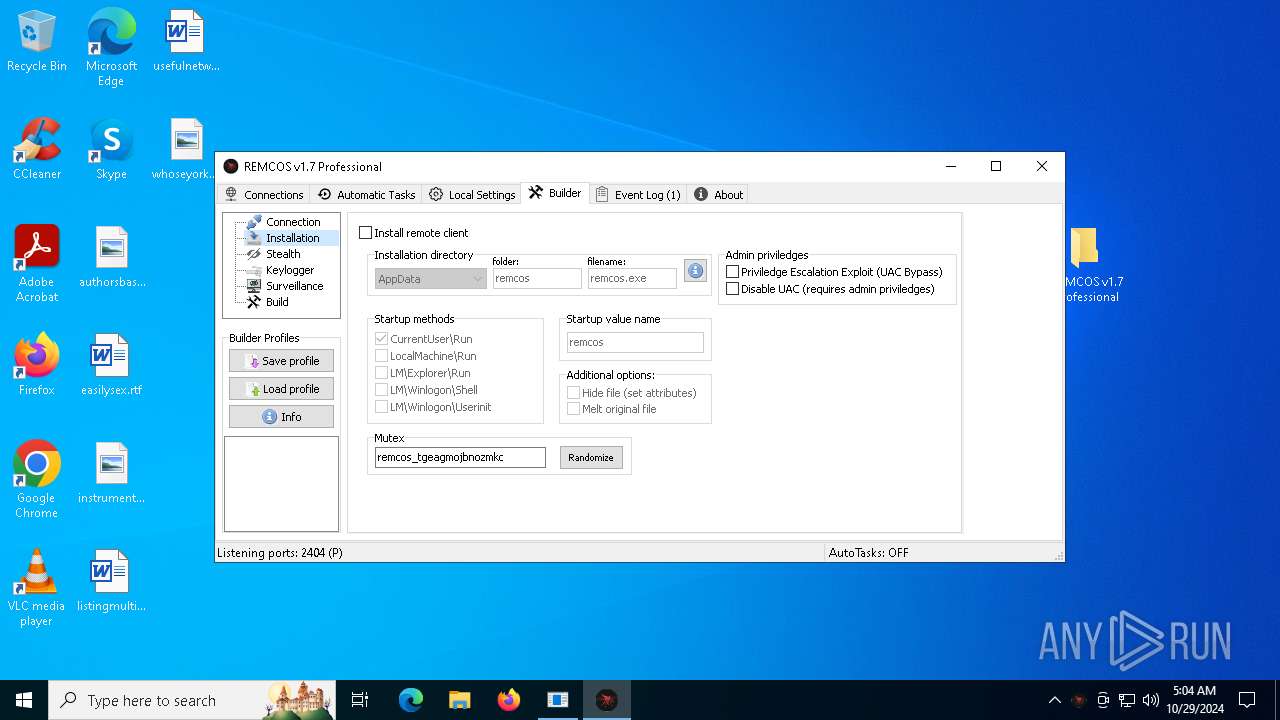Viewport: 1280px width, 720px height.
Task: Toggle LM\Explorer\Run startup method
Action: tap(381, 373)
